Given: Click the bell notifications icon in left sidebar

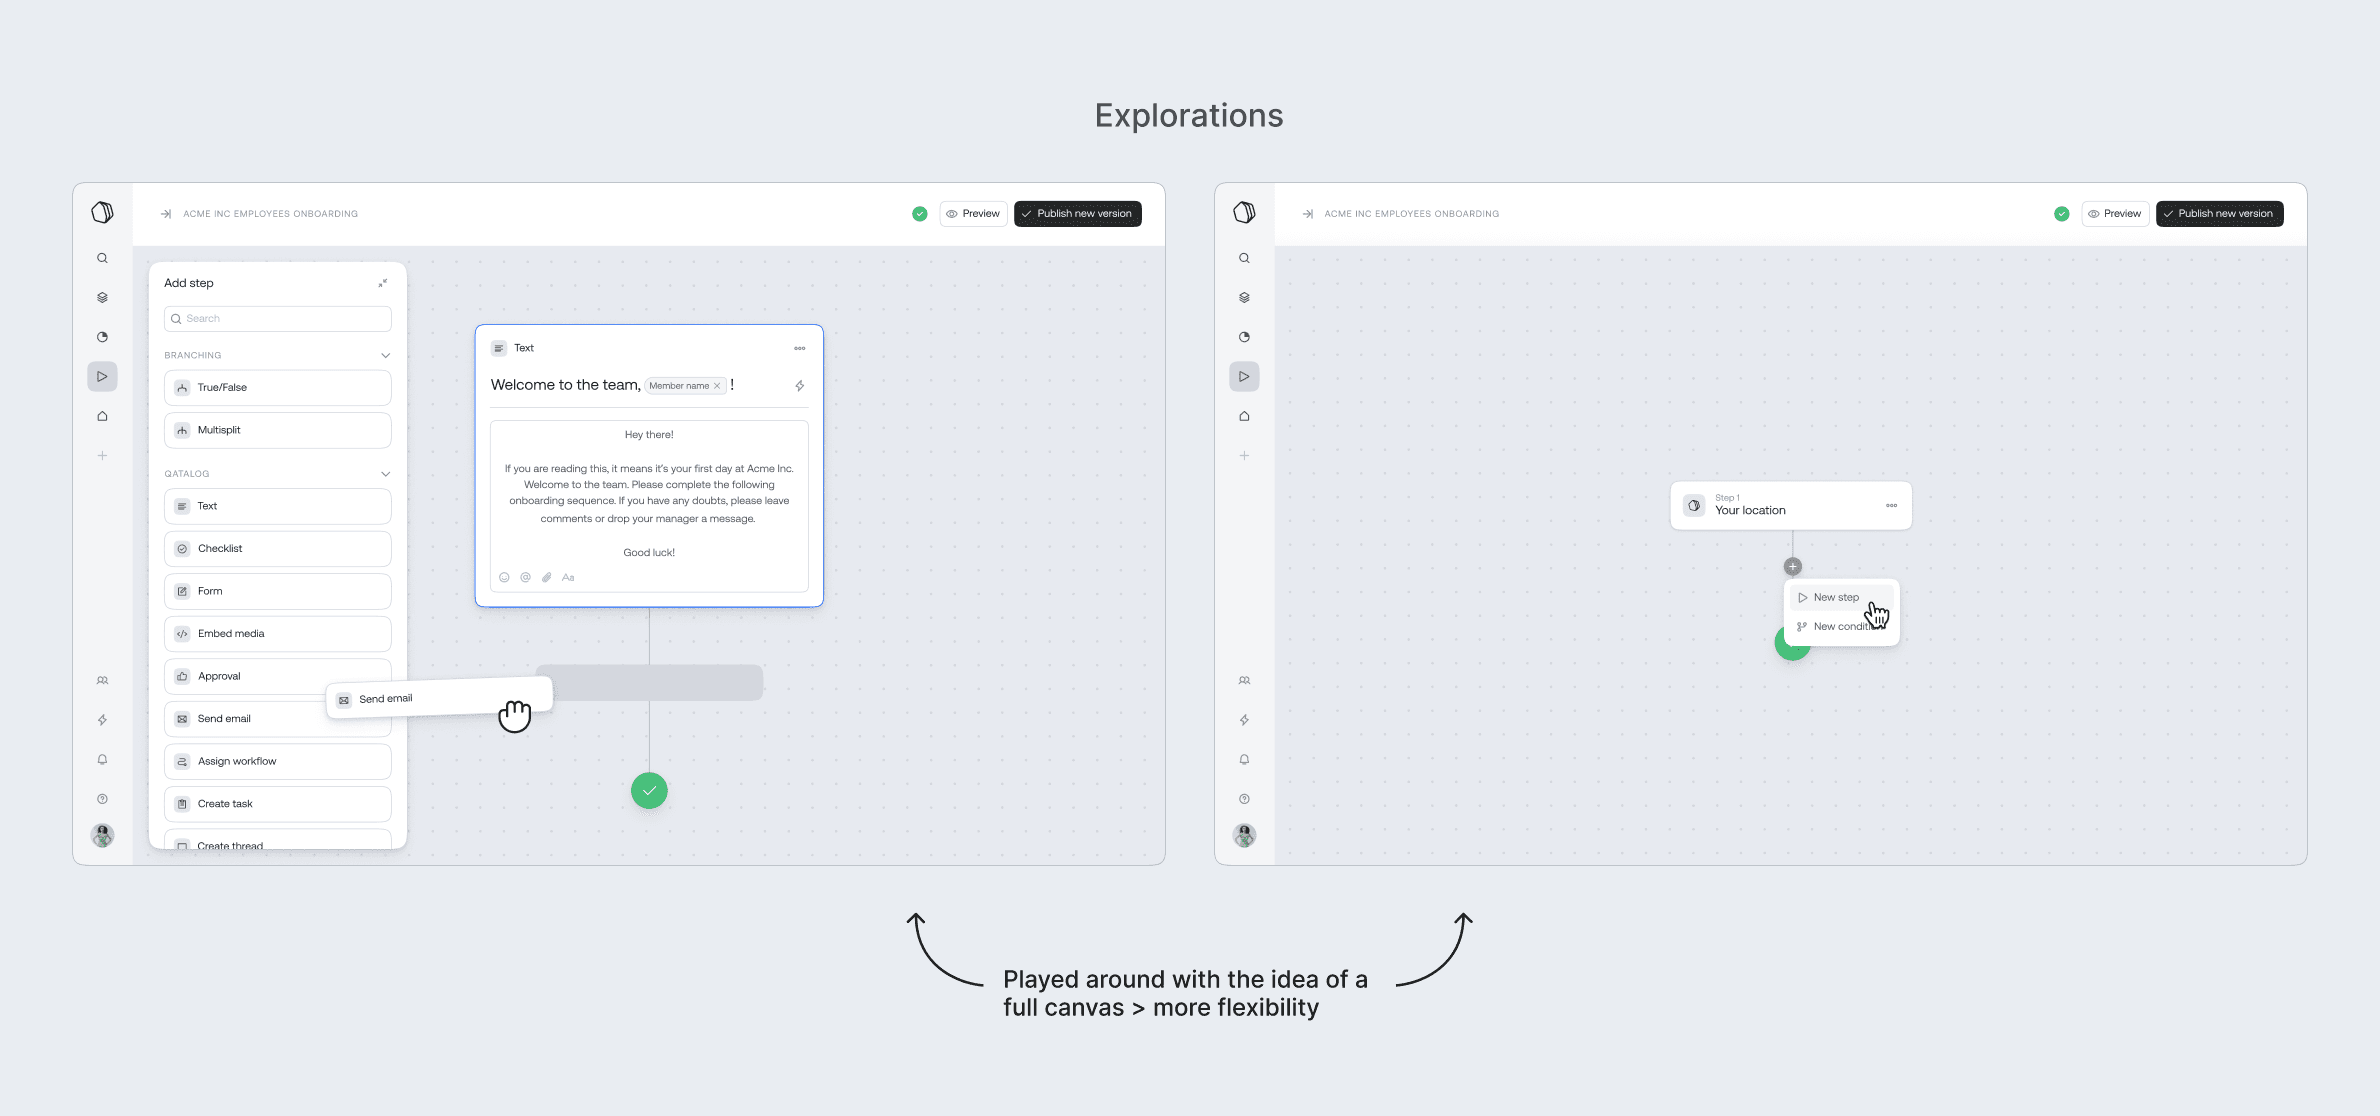Looking at the screenshot, I should 102,759.
